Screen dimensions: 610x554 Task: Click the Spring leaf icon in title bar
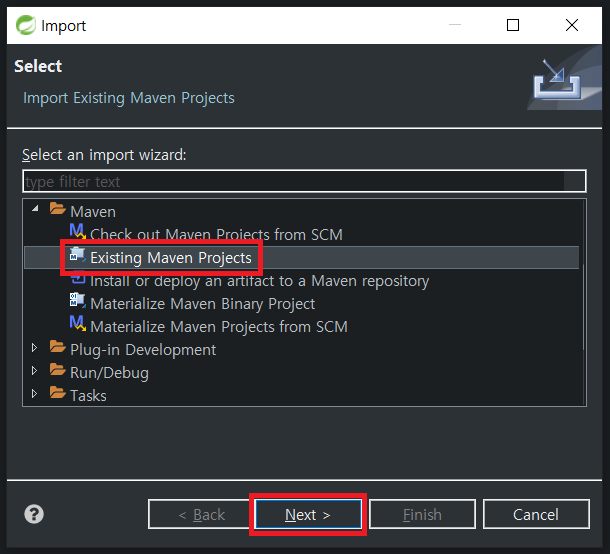[26, 25]
